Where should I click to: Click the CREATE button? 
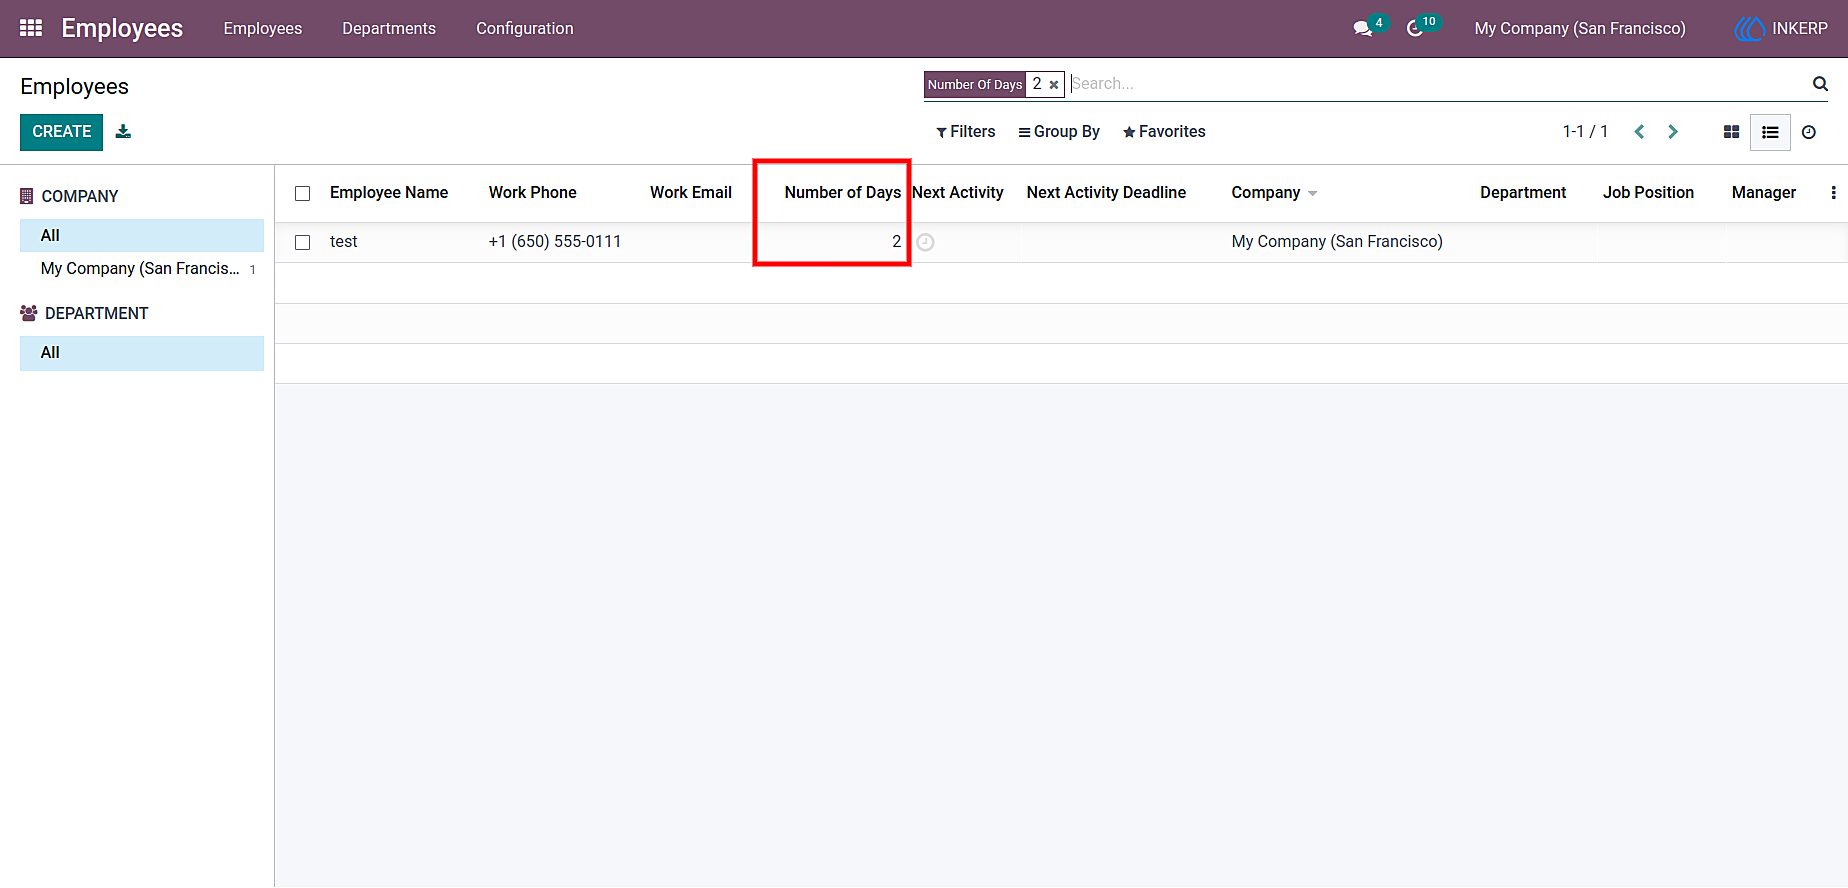point(61,132)
